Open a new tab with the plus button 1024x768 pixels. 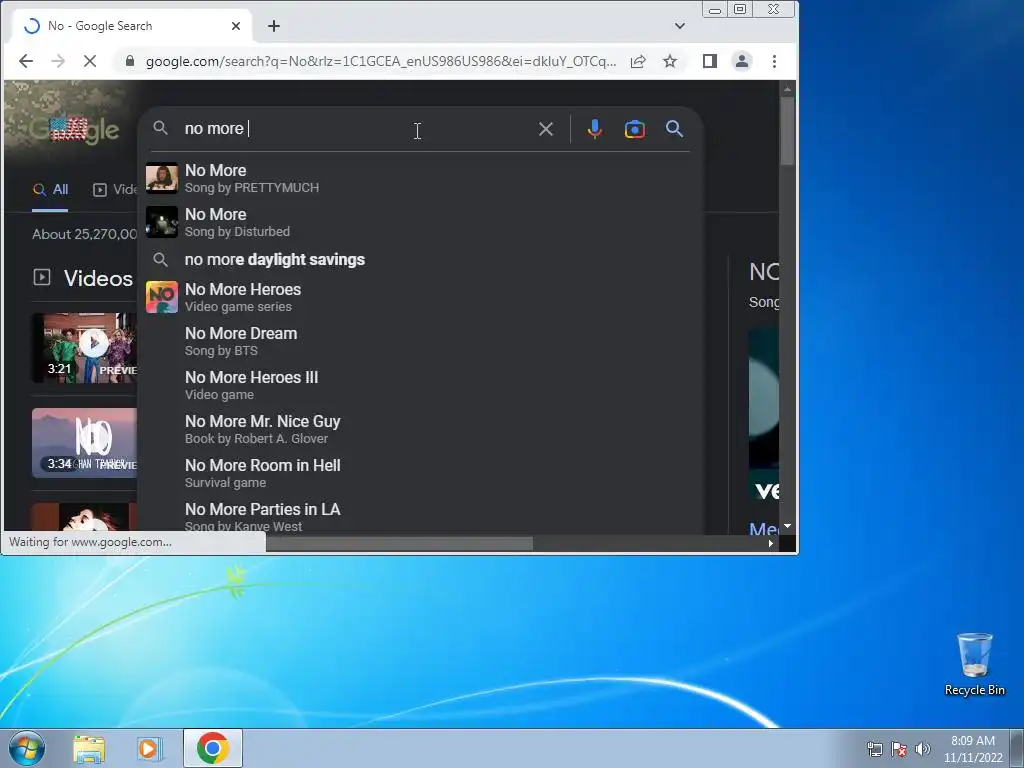[274, 26]
